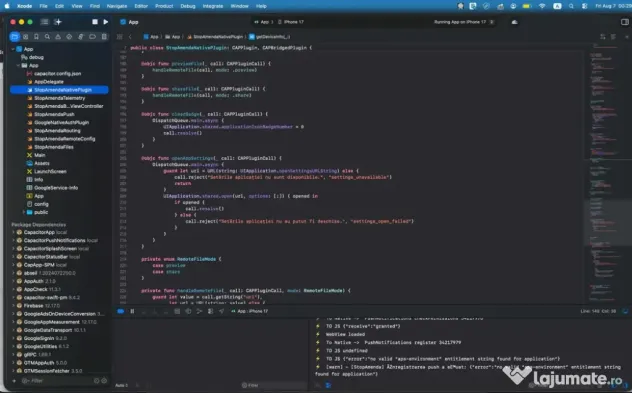Open the Test navigator diamond icon

click(x=69, y=37)
